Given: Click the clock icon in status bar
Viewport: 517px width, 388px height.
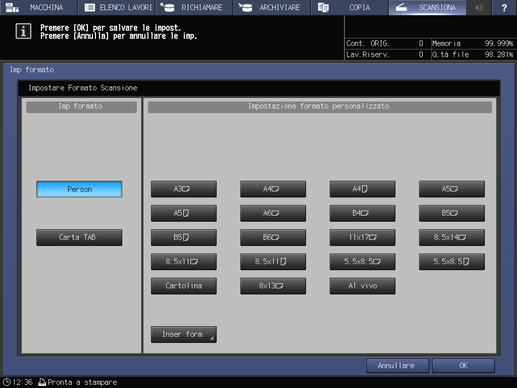Looking at the screenshot, I should [x=7, y=382].
